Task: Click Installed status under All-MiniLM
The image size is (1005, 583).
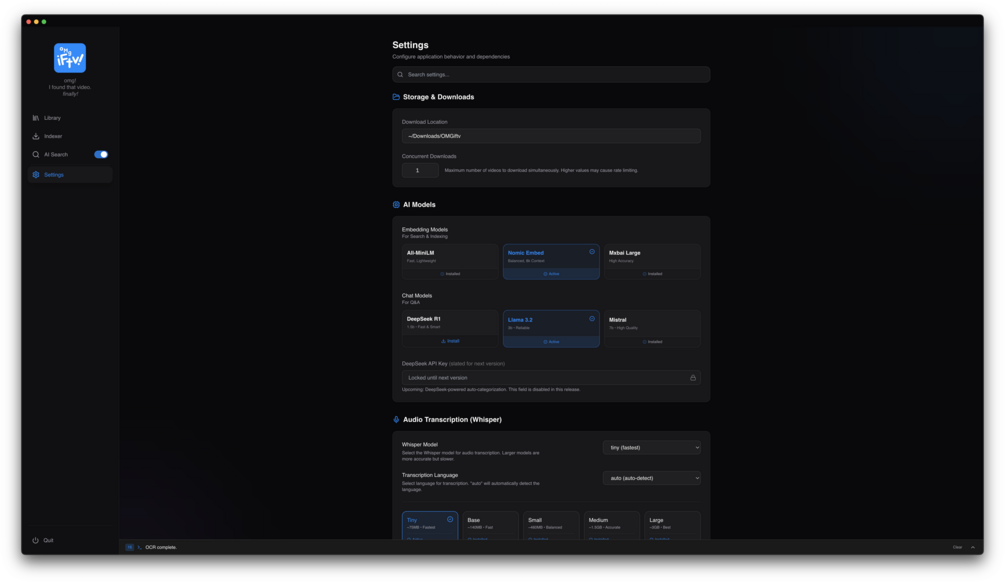Action: 450,274
